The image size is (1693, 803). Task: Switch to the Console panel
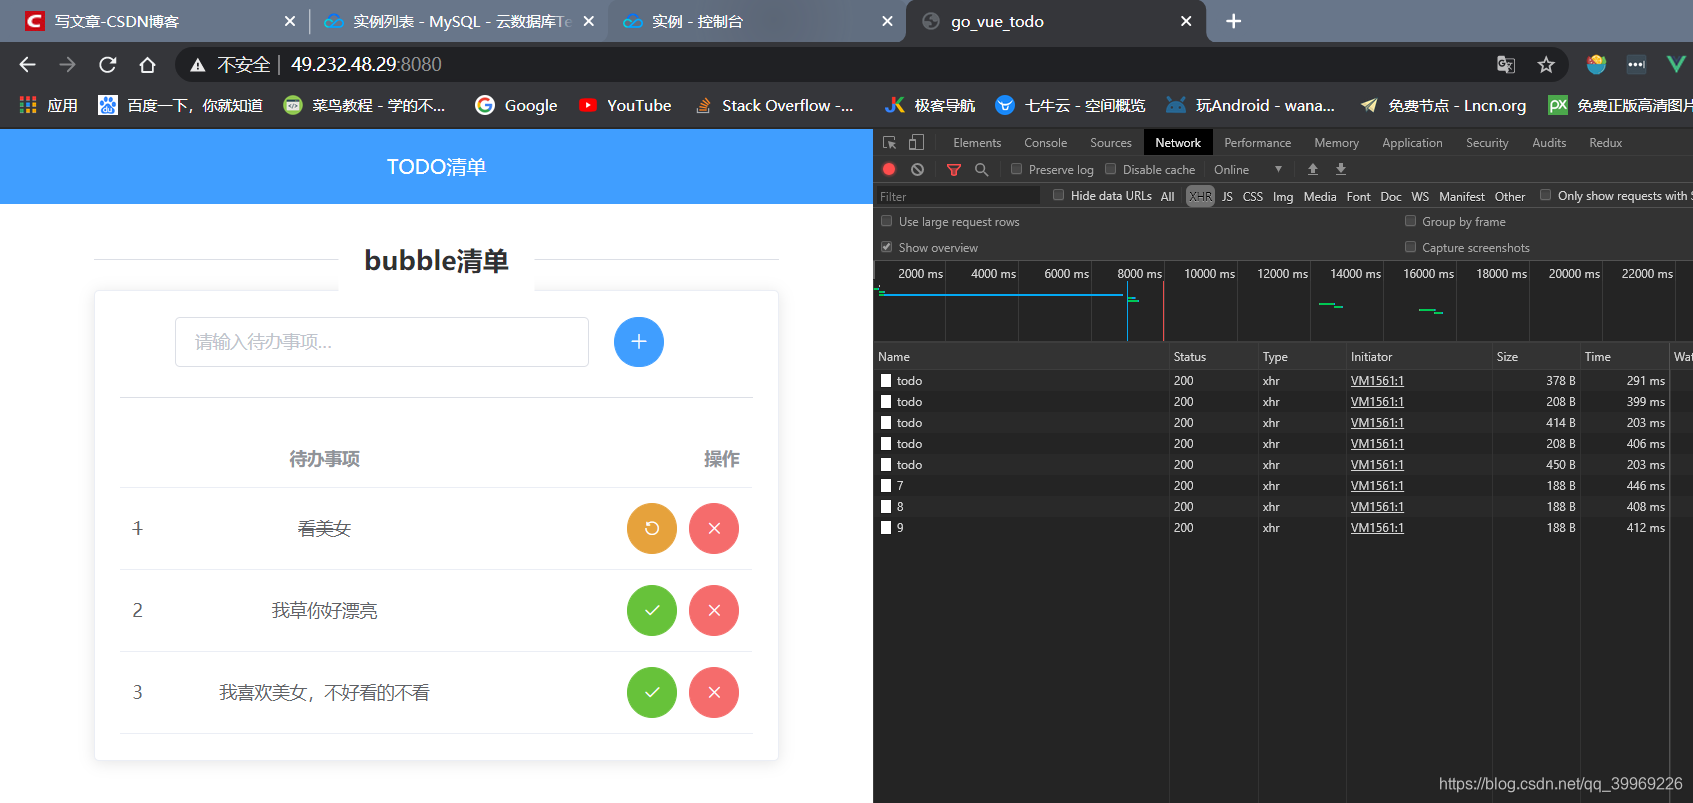(x=1045, y=143)
